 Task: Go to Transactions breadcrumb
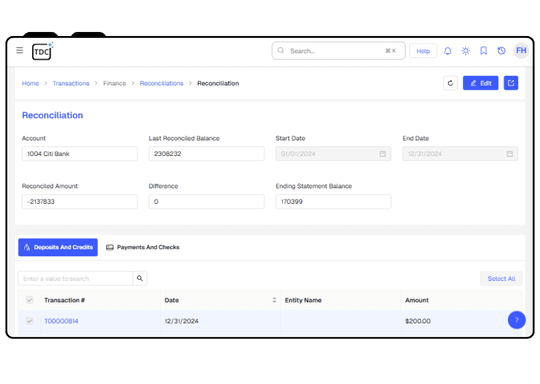click(x=71, y=83)
